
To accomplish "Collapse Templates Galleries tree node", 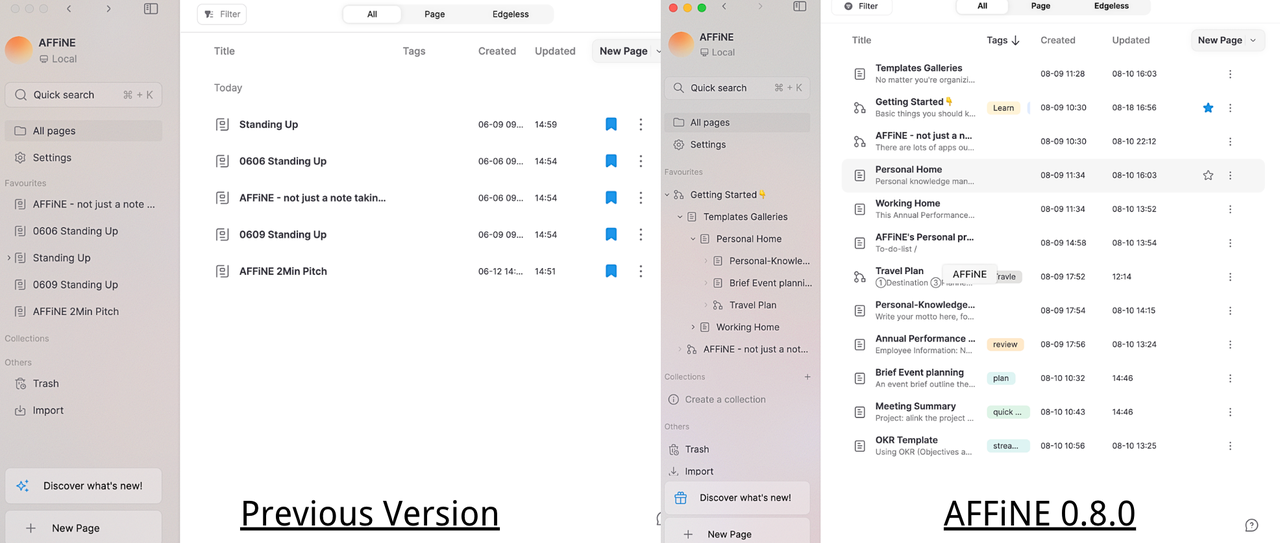I will coord(680,217).
